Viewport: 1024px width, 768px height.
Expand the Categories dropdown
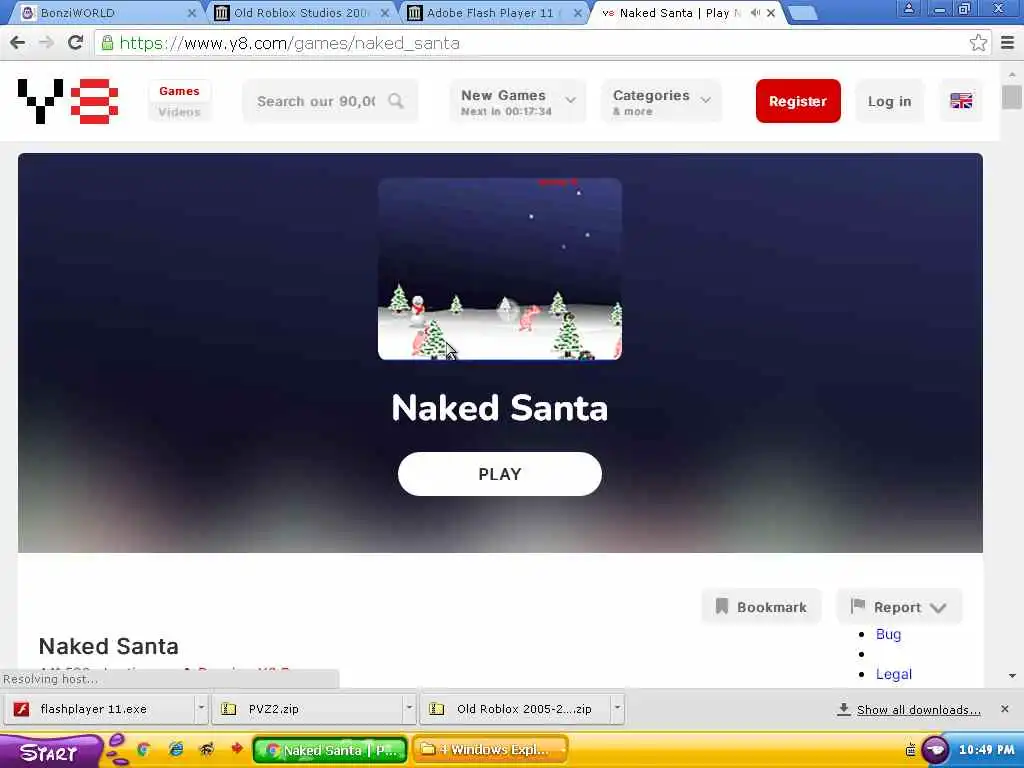(662, 101)
